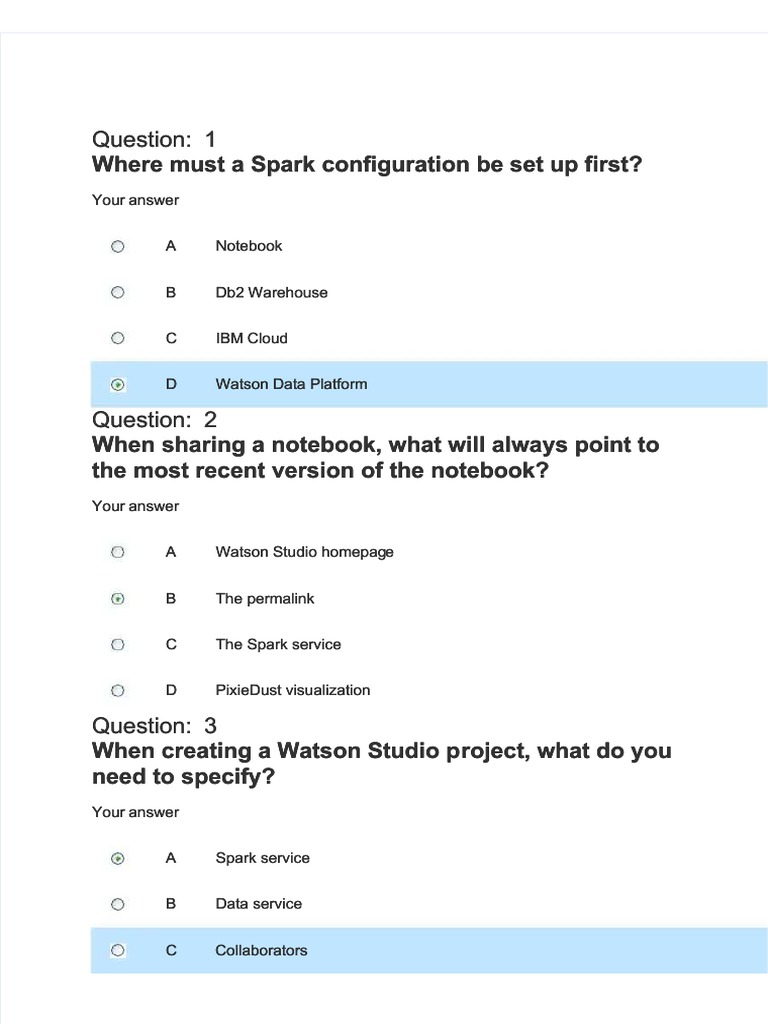768x1024 pixels.
Task: Pick Watson Data Platform radio button
Action: tap(118, 384)
